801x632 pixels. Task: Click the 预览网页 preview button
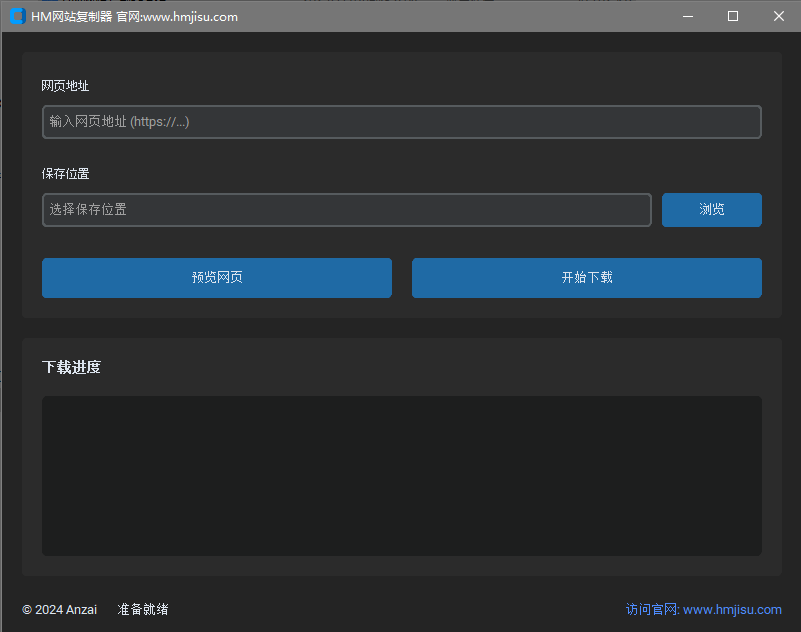click(x=217, y=277)
